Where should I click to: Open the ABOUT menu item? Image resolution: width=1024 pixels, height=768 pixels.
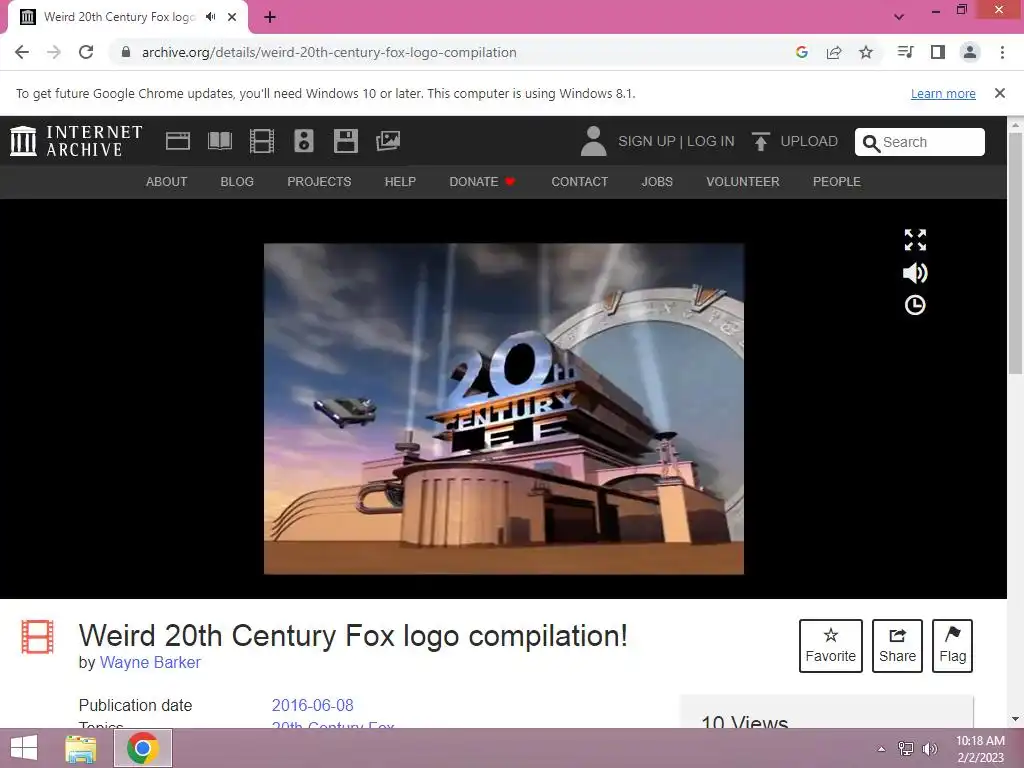(x=167, y=182)
